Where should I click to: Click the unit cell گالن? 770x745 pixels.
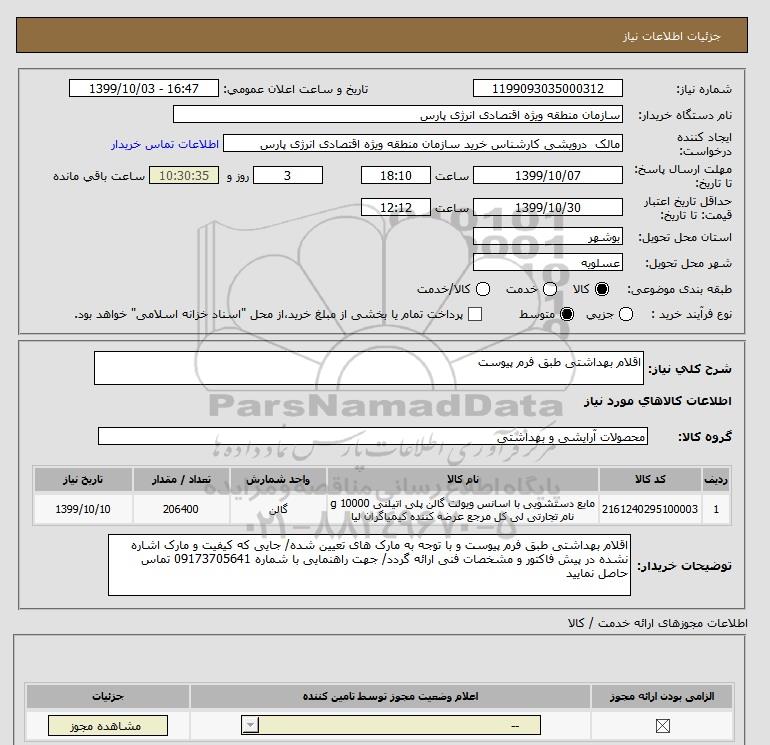278,509
